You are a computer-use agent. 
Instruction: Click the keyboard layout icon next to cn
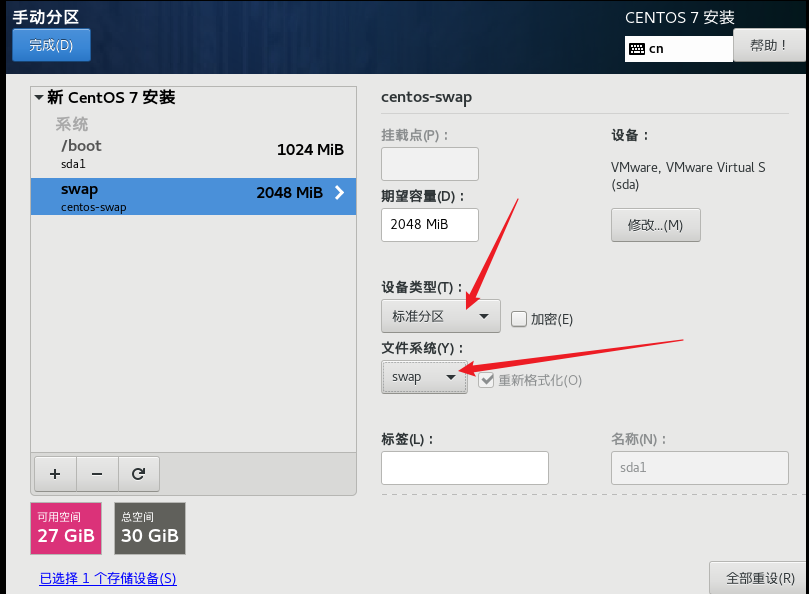pyautogui.click(x=637, y=49)
